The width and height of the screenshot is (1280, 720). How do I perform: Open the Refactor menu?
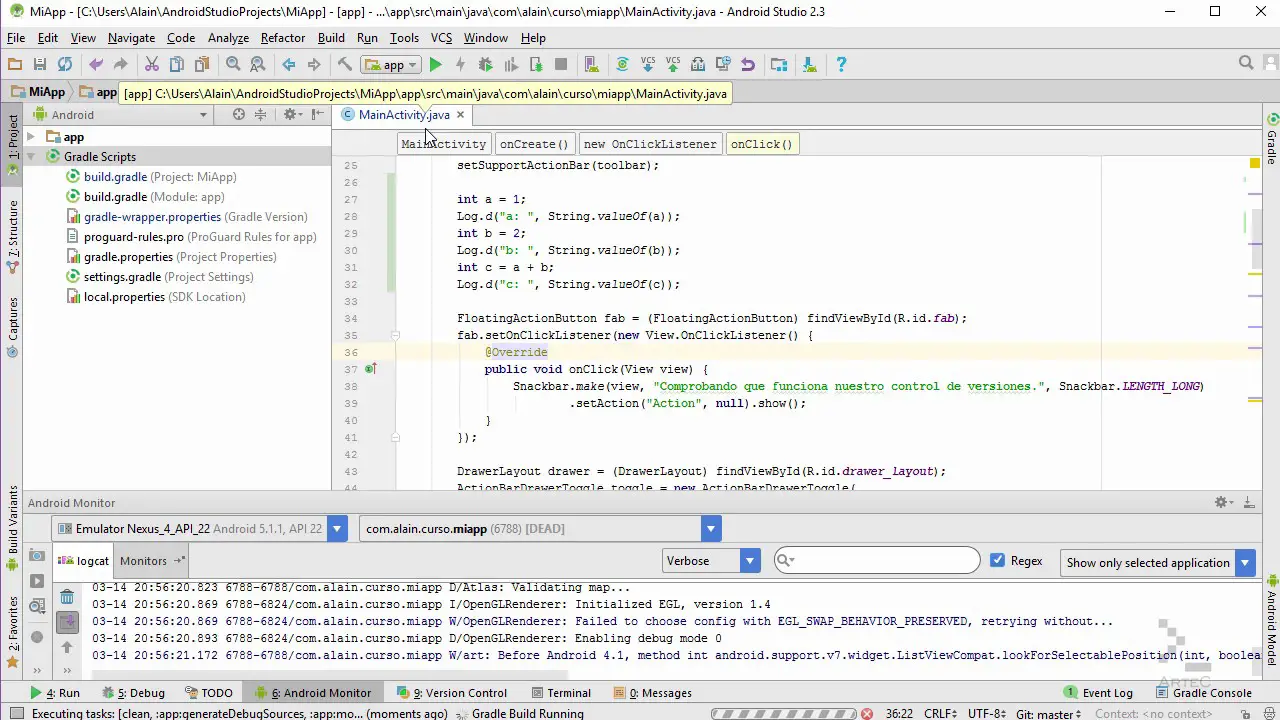pyautogui.click(x=283, y=37)
